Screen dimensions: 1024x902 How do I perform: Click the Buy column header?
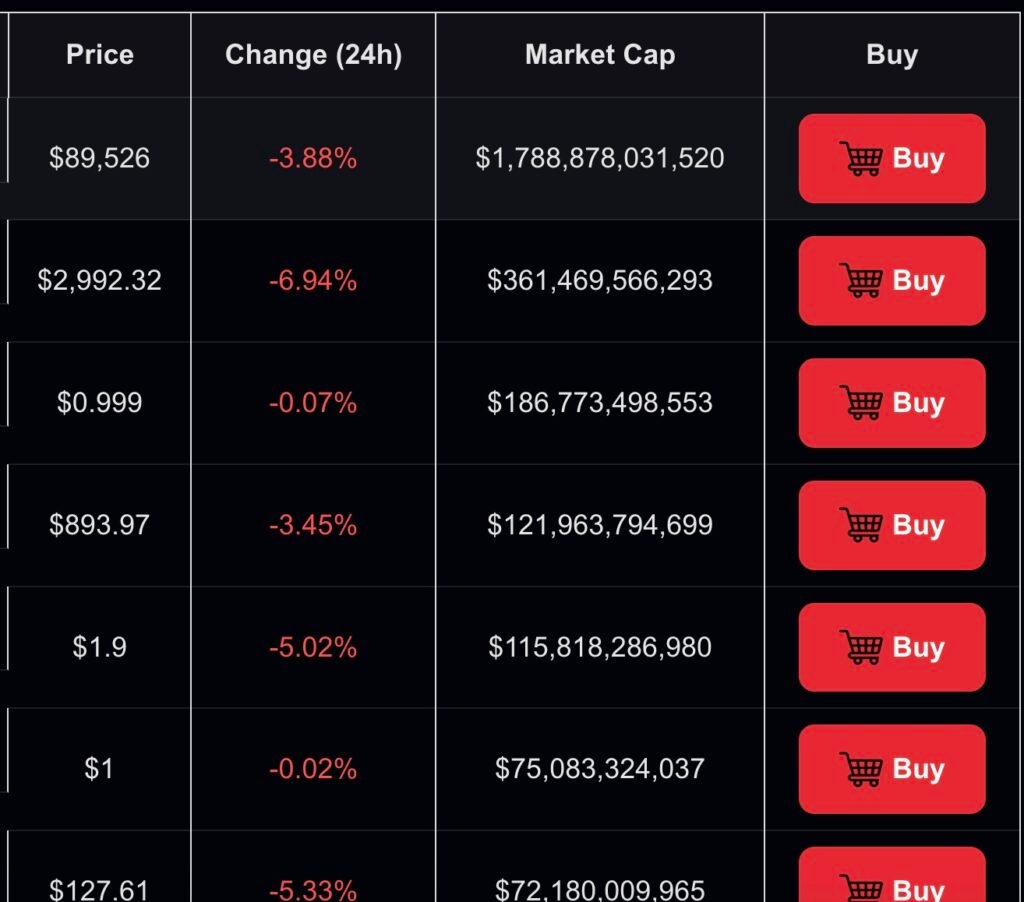(891, 55)
